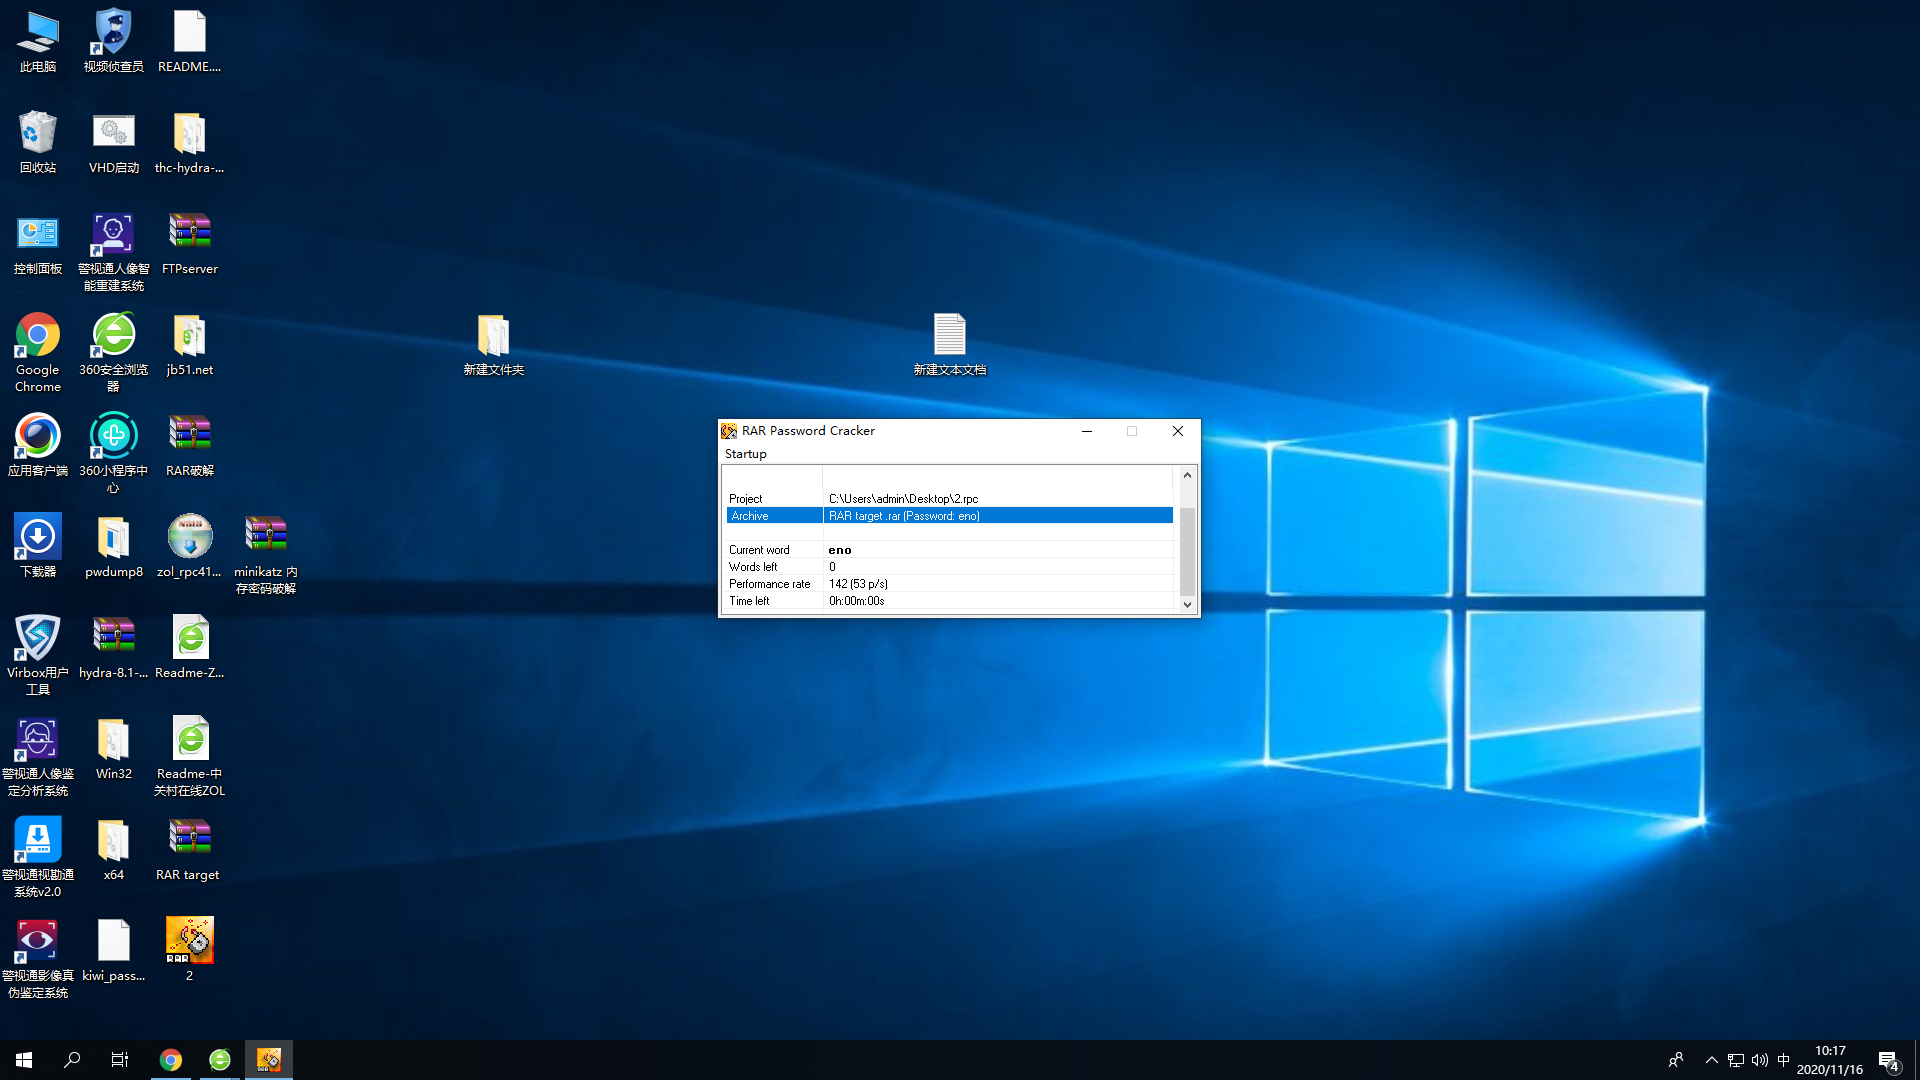Image resolution: width=1920 pixels, height=1080 pixels.
Task: Open the project file named 2
Action: coord(189,941)
